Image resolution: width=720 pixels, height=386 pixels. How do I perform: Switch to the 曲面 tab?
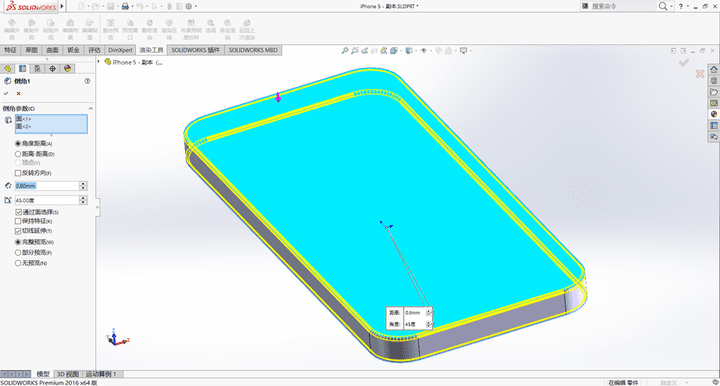(x=52, y=50)
